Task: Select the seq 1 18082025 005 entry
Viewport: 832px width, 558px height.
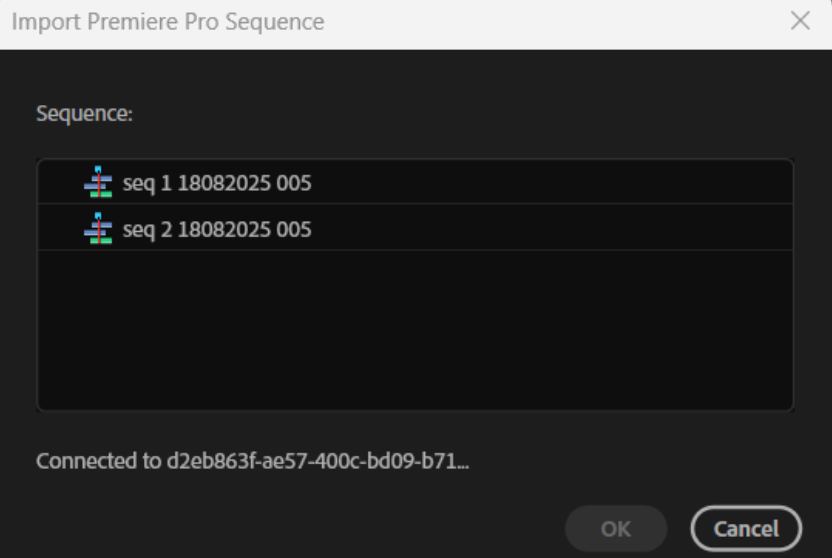Action: [x=415, y=182]
